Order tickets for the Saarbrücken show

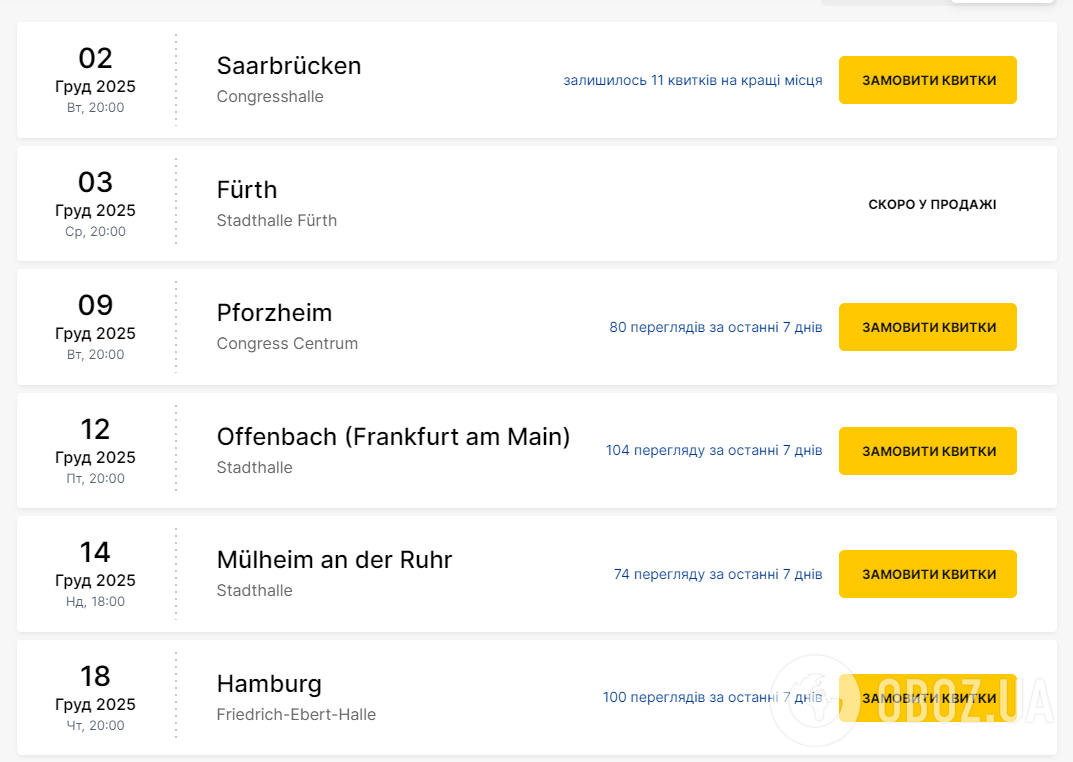pyautogui.click(x=927, y=80)
